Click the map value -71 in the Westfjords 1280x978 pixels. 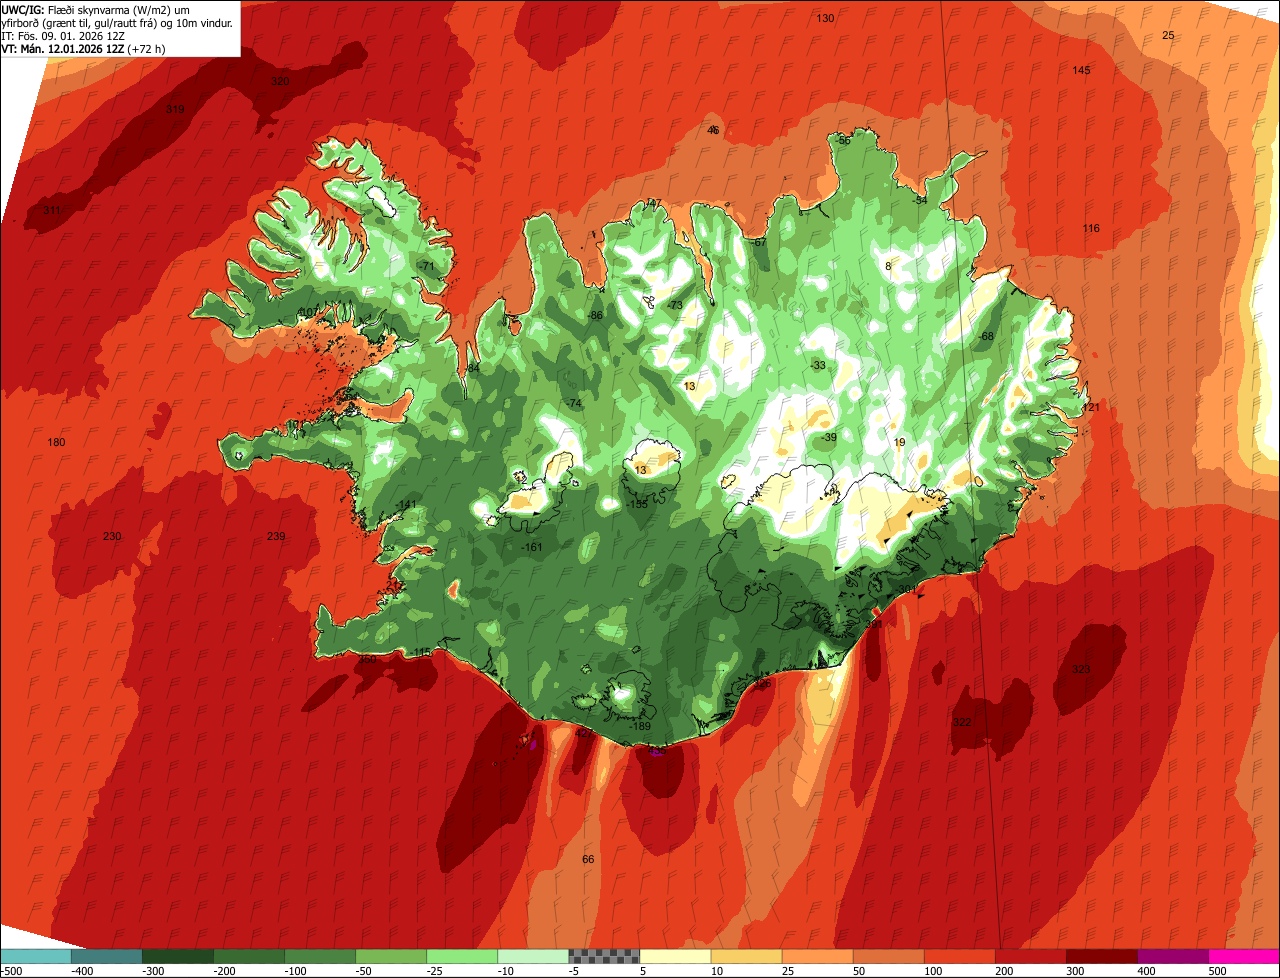click(x=427, y=266)
